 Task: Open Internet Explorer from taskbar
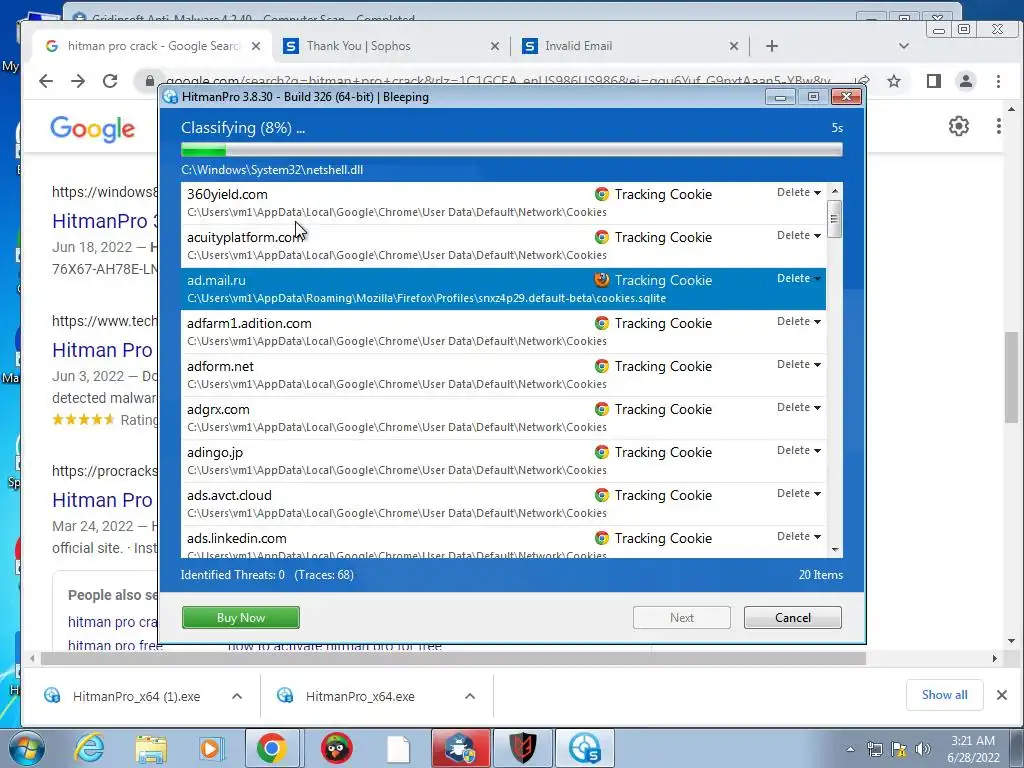(x=89, y=748)
